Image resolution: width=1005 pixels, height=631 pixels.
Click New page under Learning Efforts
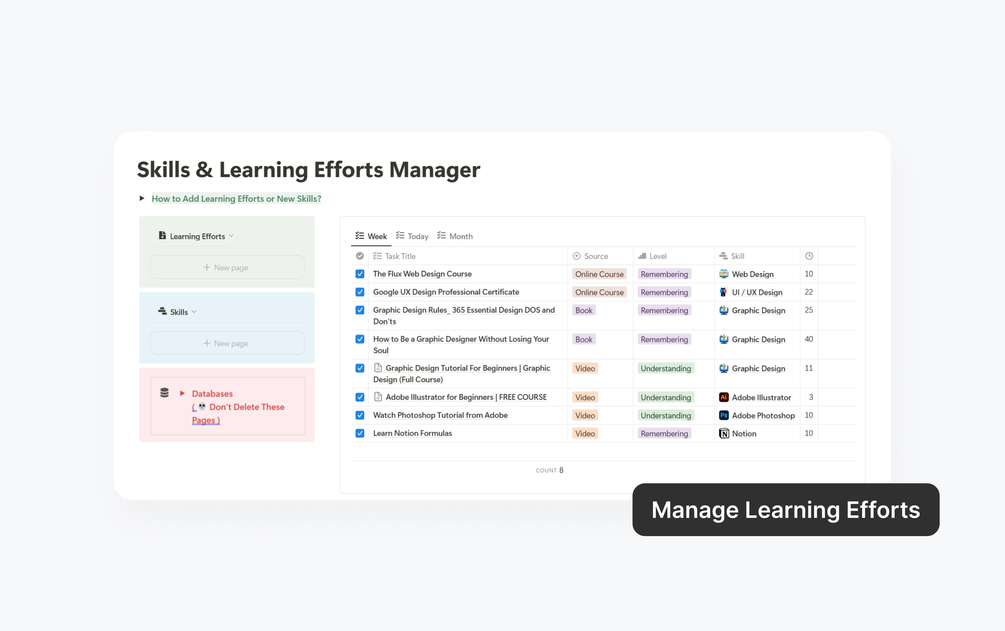[x=227, y=267]
